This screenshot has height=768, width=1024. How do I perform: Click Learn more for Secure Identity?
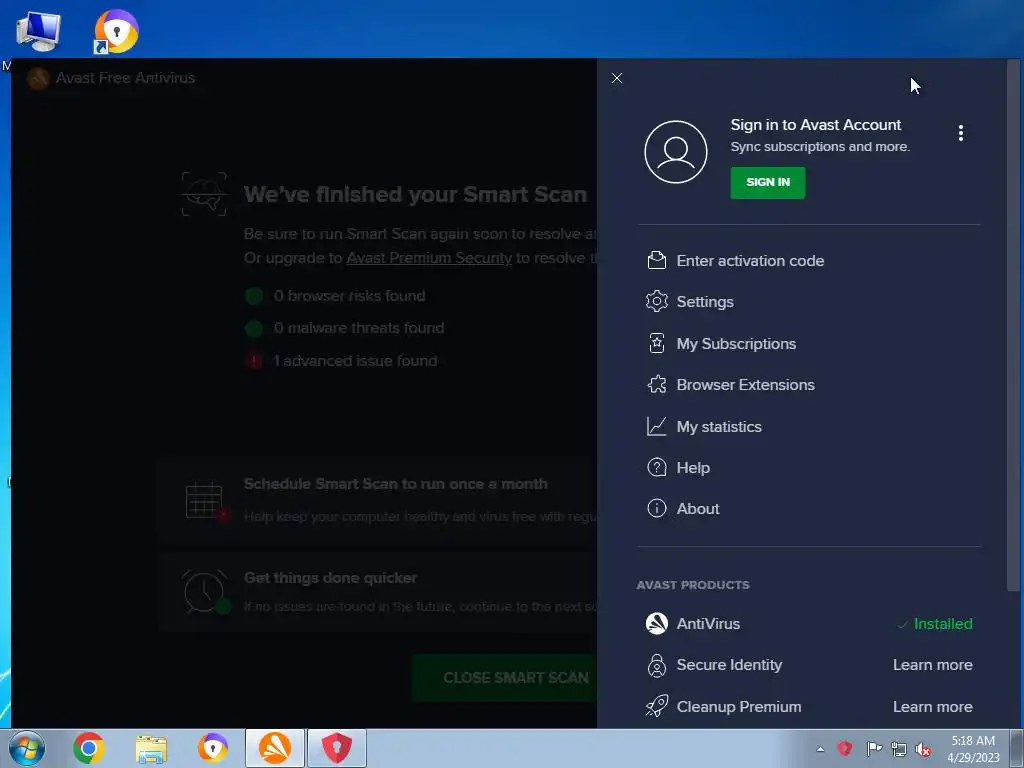pyautogui.click(x=933, y=665)
